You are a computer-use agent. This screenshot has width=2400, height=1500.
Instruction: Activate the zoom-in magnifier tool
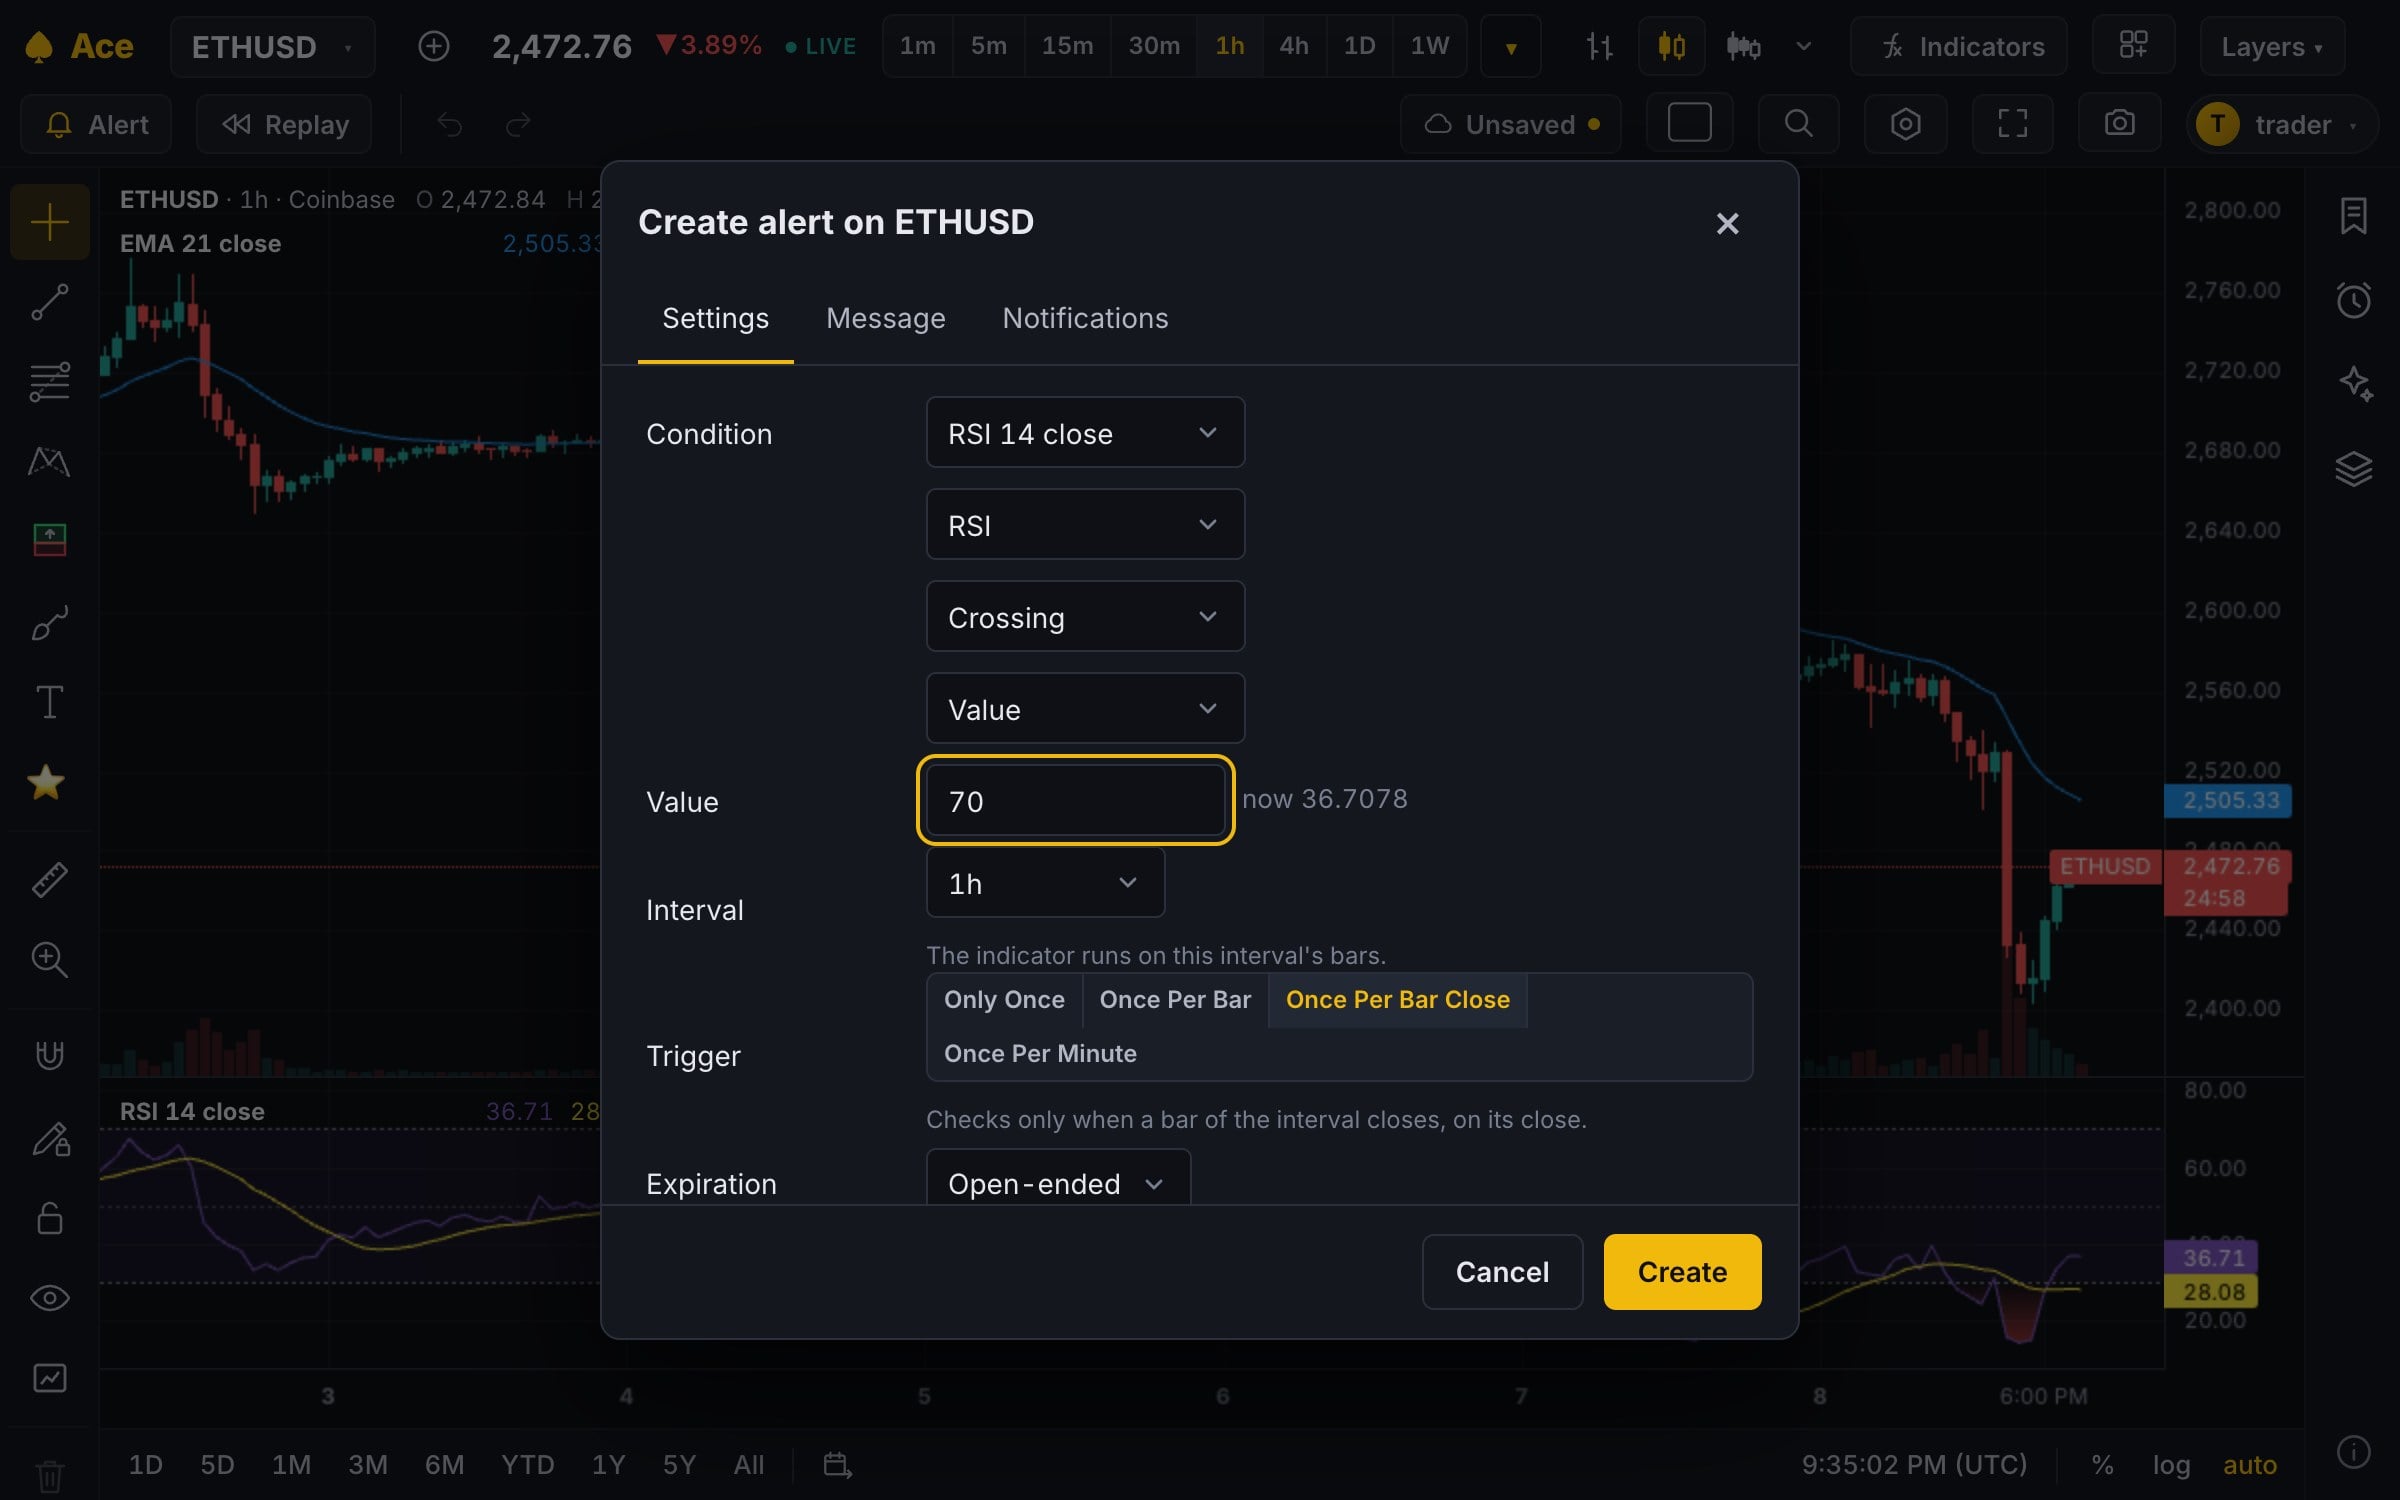click(x=49, y=960)
